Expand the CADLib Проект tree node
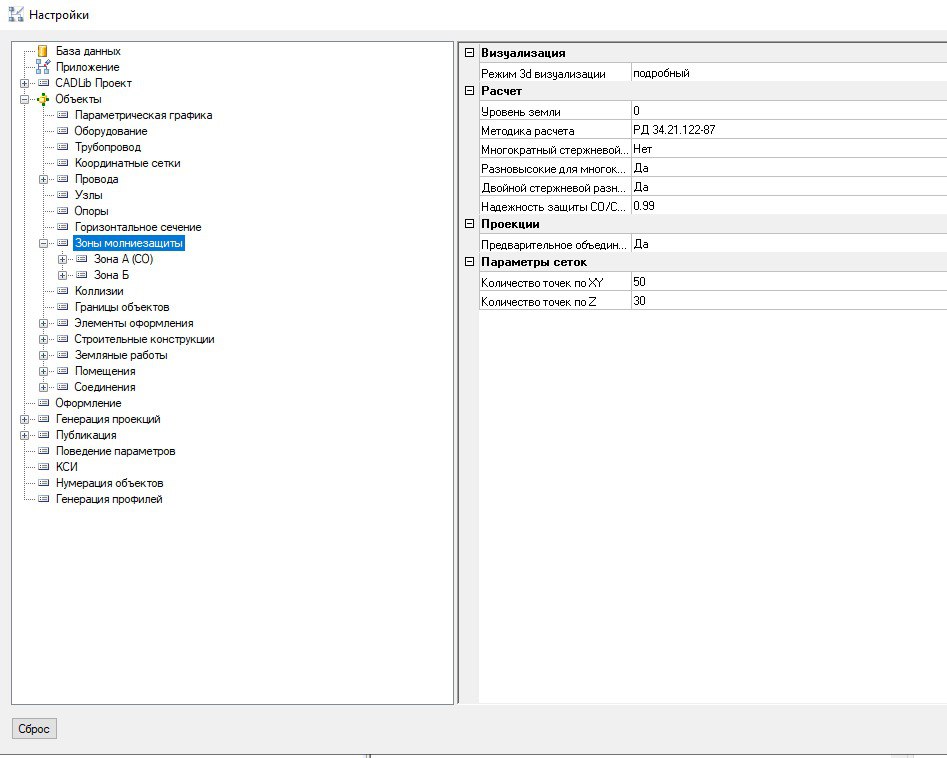This screenshot has height=758, width=947. pyautogui.click(x=24, y=83)
